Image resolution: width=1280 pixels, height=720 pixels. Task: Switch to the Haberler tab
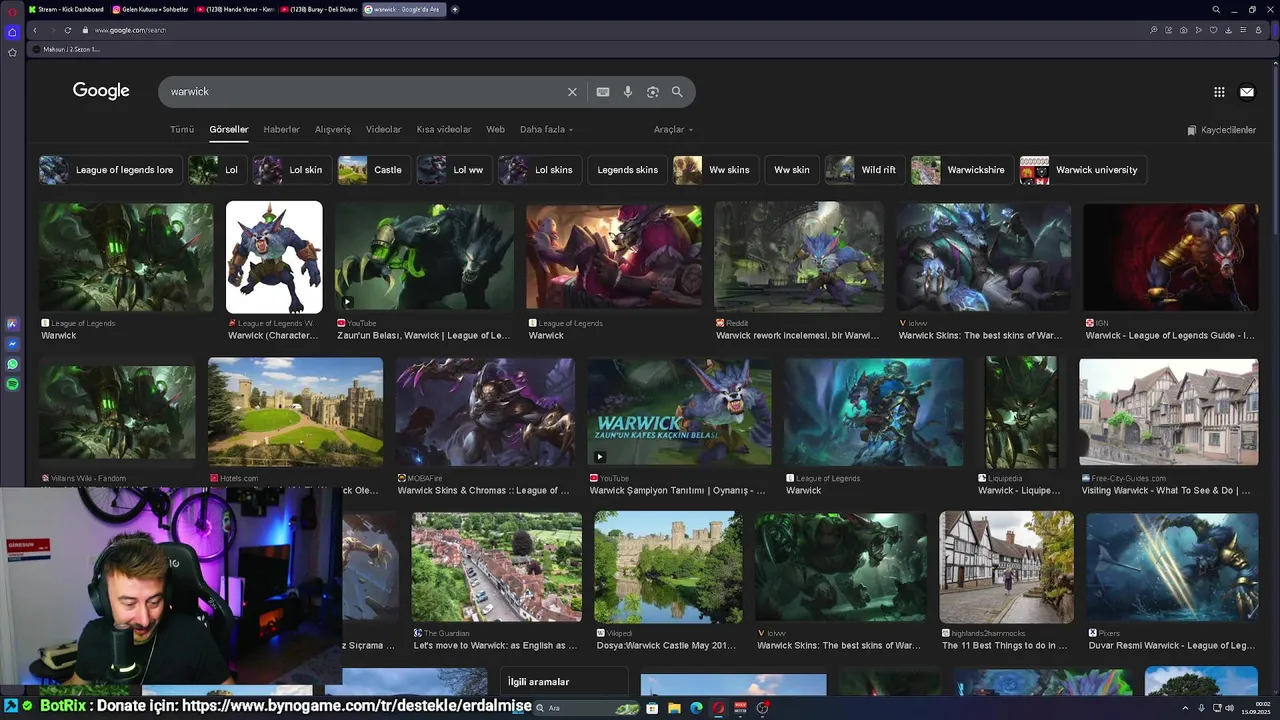281,129
